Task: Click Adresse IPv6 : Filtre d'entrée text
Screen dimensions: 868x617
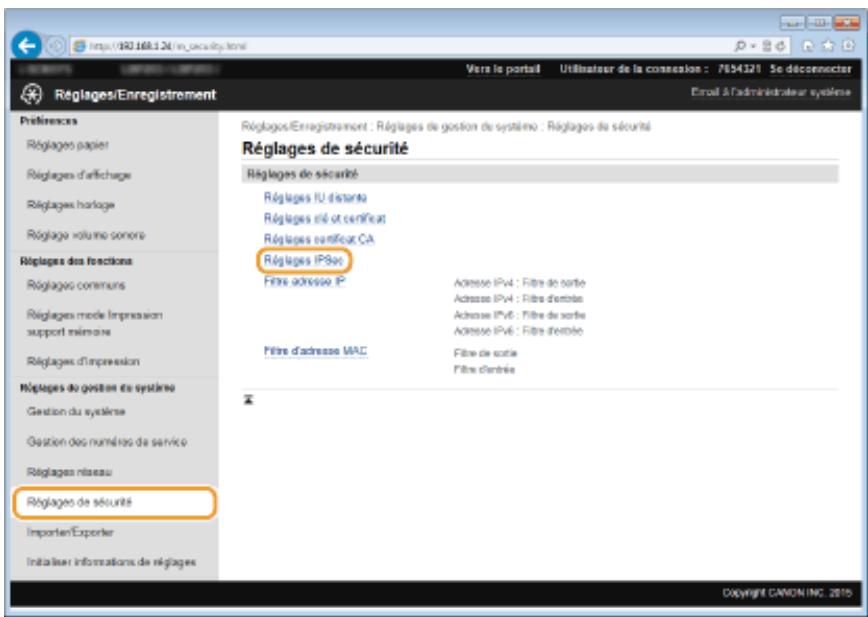Action: click(x=518, y=331)
